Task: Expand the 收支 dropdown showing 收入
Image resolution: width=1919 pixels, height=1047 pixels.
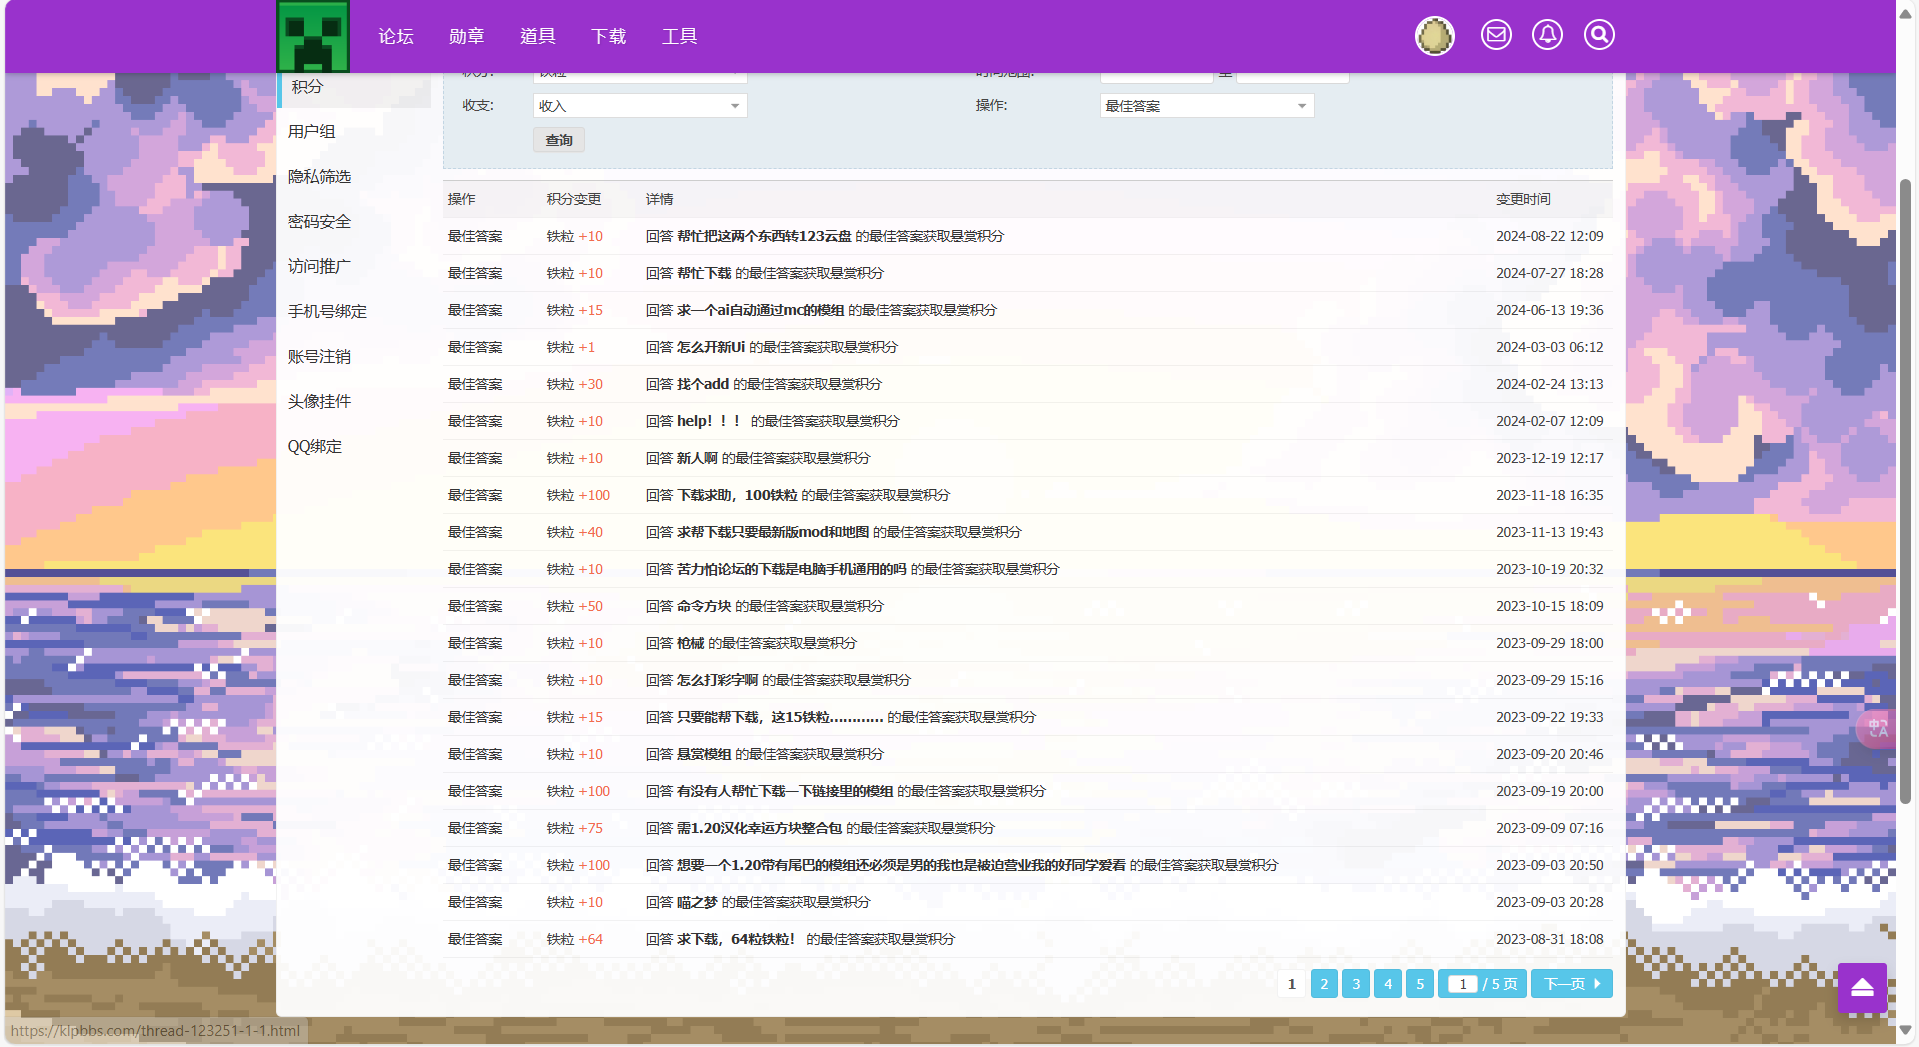Action: [640, 106]
